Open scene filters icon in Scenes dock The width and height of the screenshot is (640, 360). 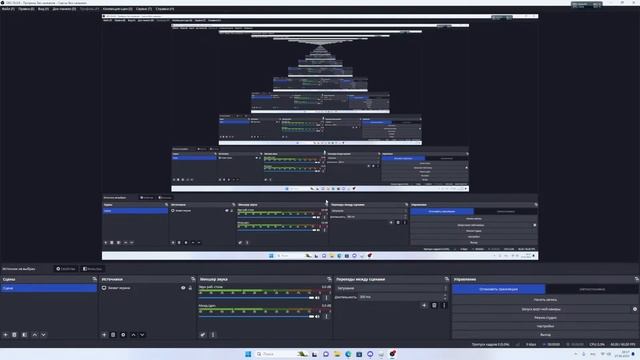(x=24, y=335)
